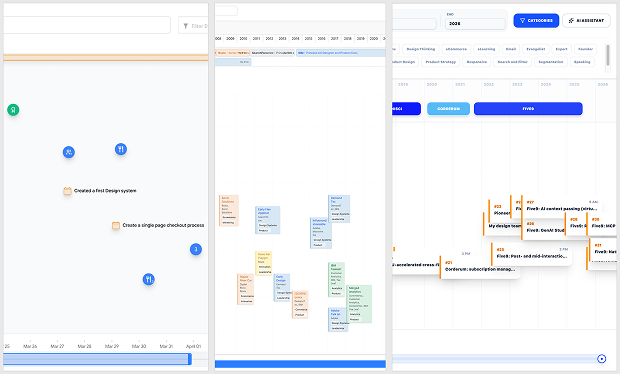
Task: Select the blue people-group event marker
Action: point(69,152)
